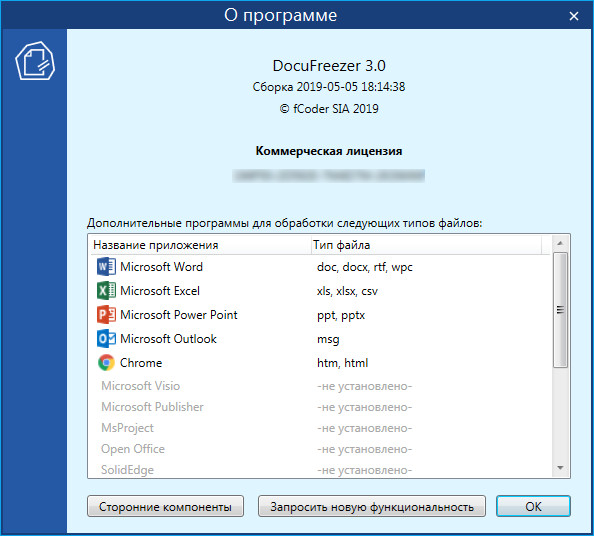Click the Chrome icon in list

[106, 363]
